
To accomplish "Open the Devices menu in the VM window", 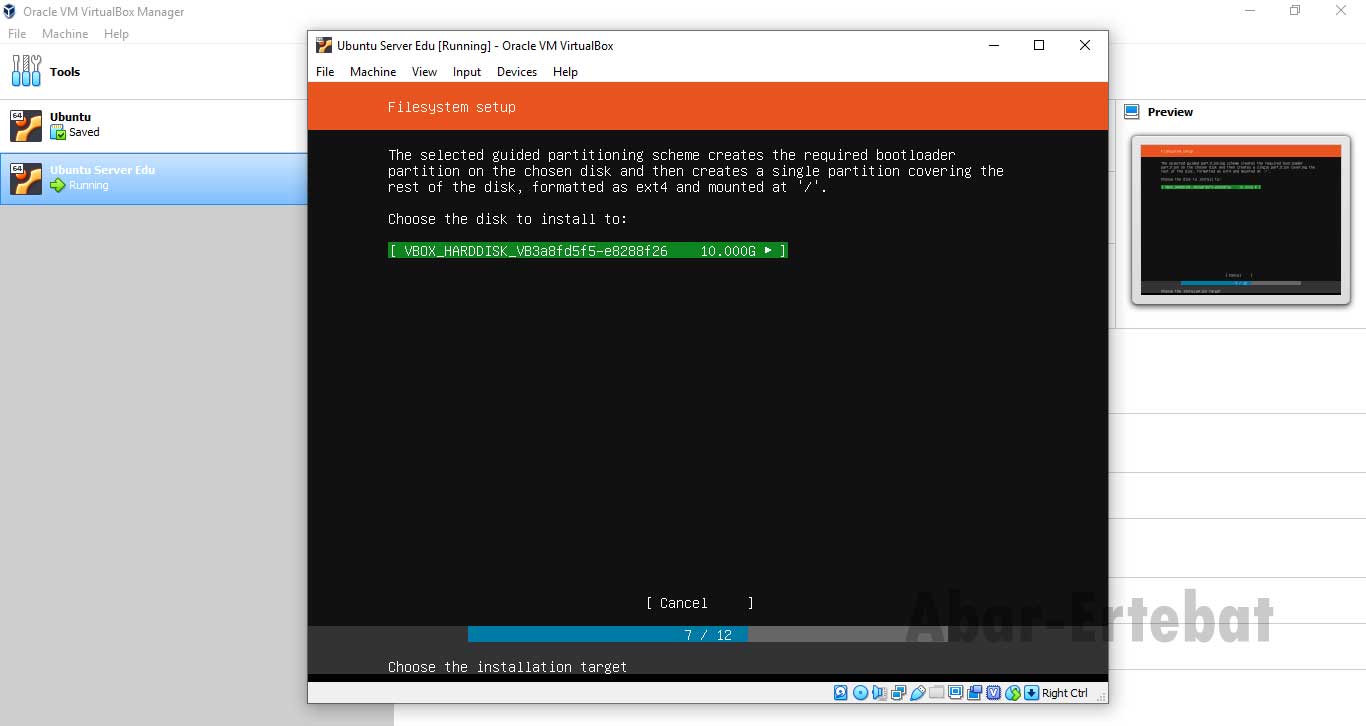I will tap(517, 72).
